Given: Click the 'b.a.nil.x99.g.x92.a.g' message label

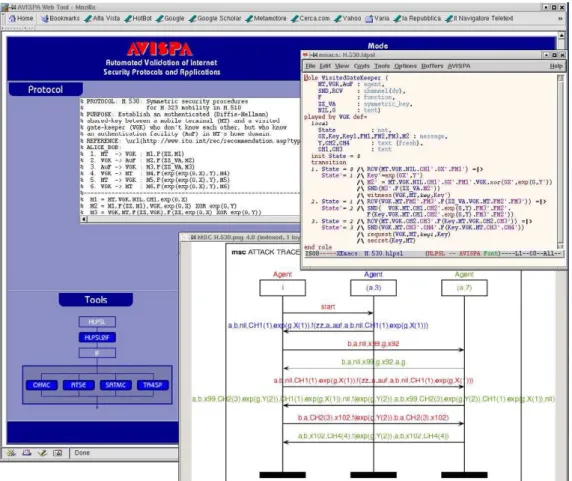Looking at the screenshot, I should point(373,362).
